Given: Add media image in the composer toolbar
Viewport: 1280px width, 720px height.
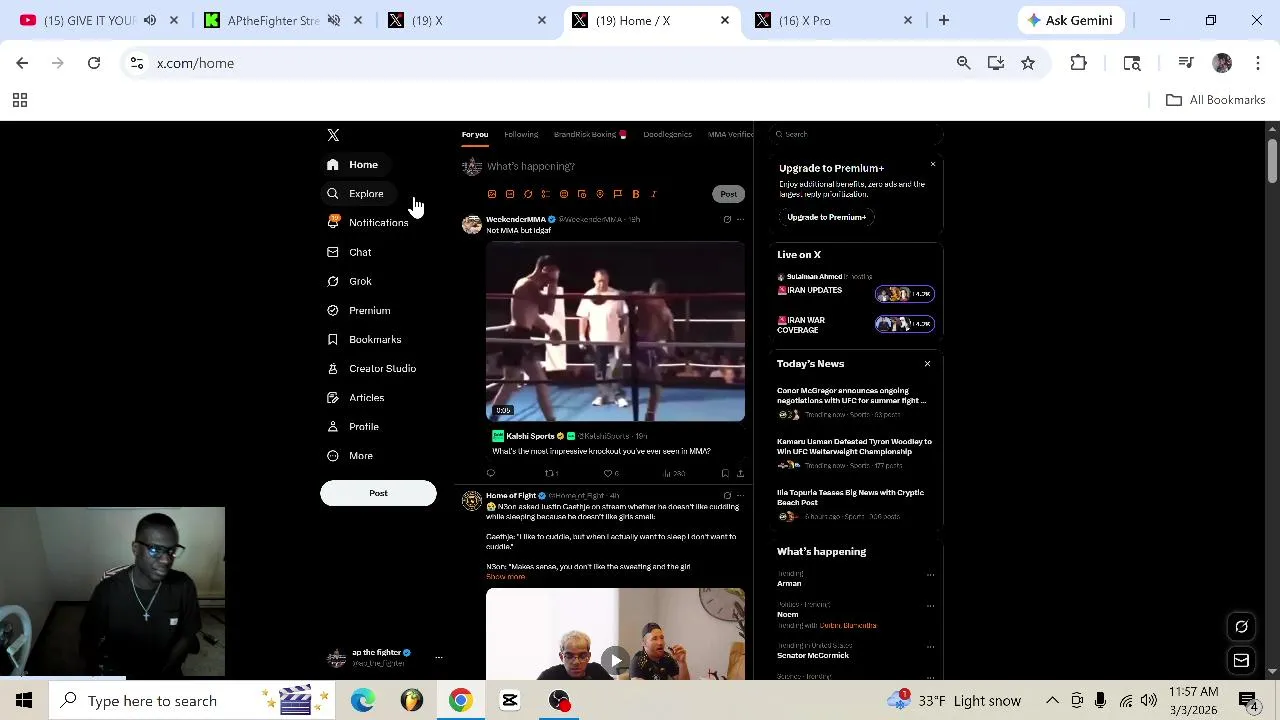Looking at the screenshot, I should pos(491,194).
